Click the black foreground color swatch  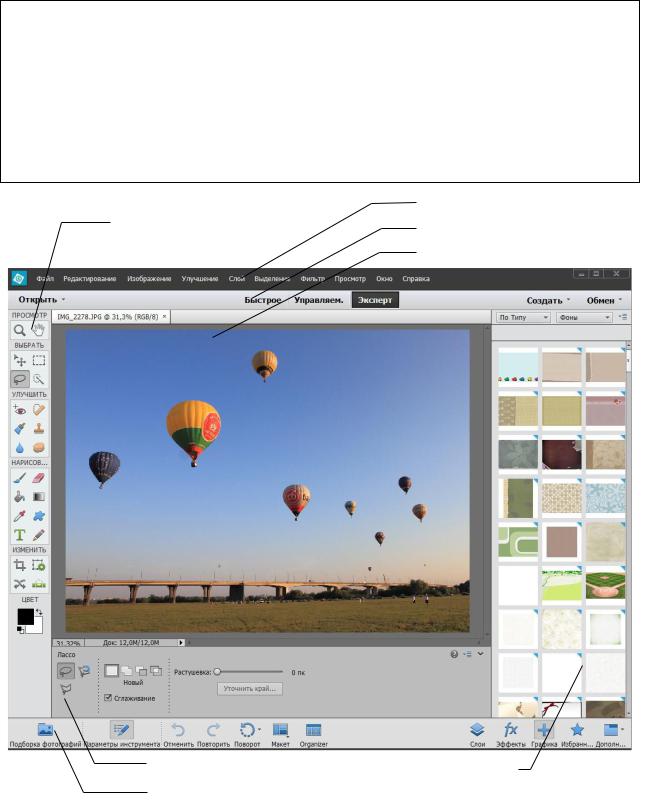25,616
